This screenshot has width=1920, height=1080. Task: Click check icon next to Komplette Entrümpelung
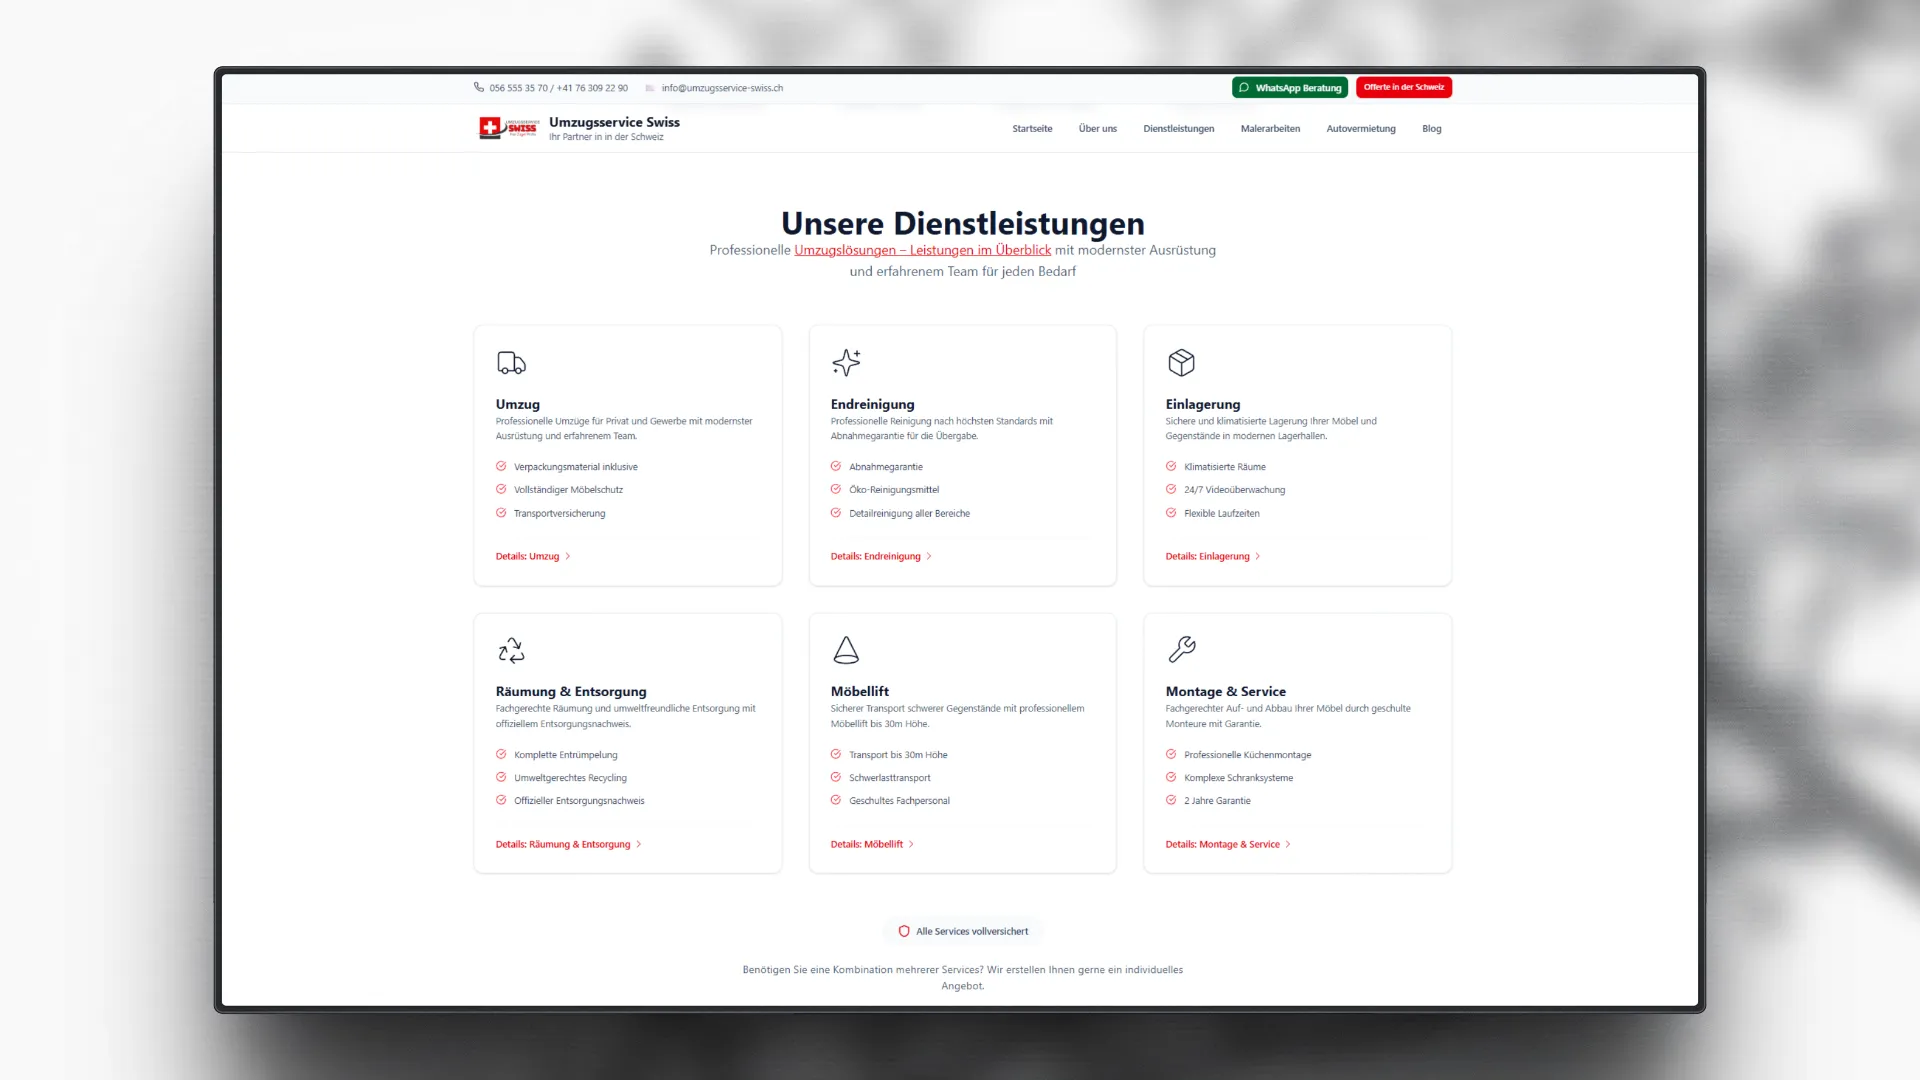(x=501, y=754)
